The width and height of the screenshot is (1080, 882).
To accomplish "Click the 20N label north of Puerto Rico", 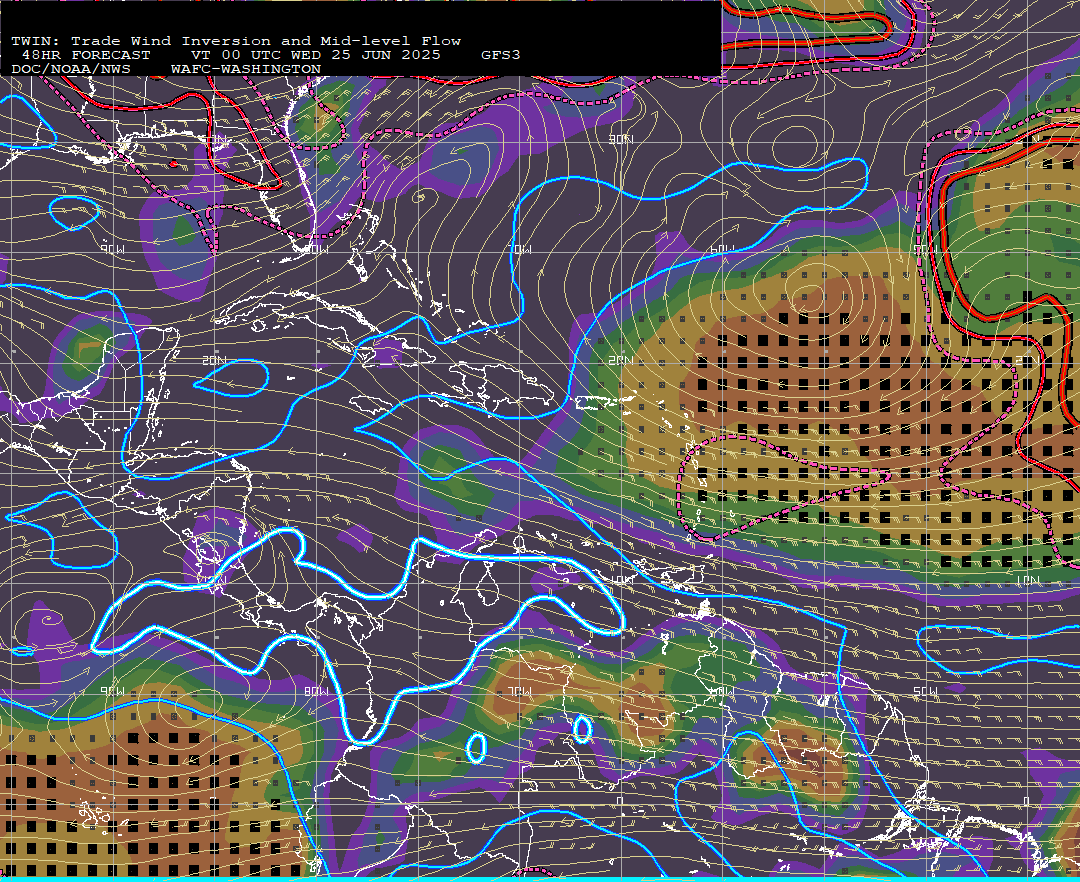I will tap(621, 360).
